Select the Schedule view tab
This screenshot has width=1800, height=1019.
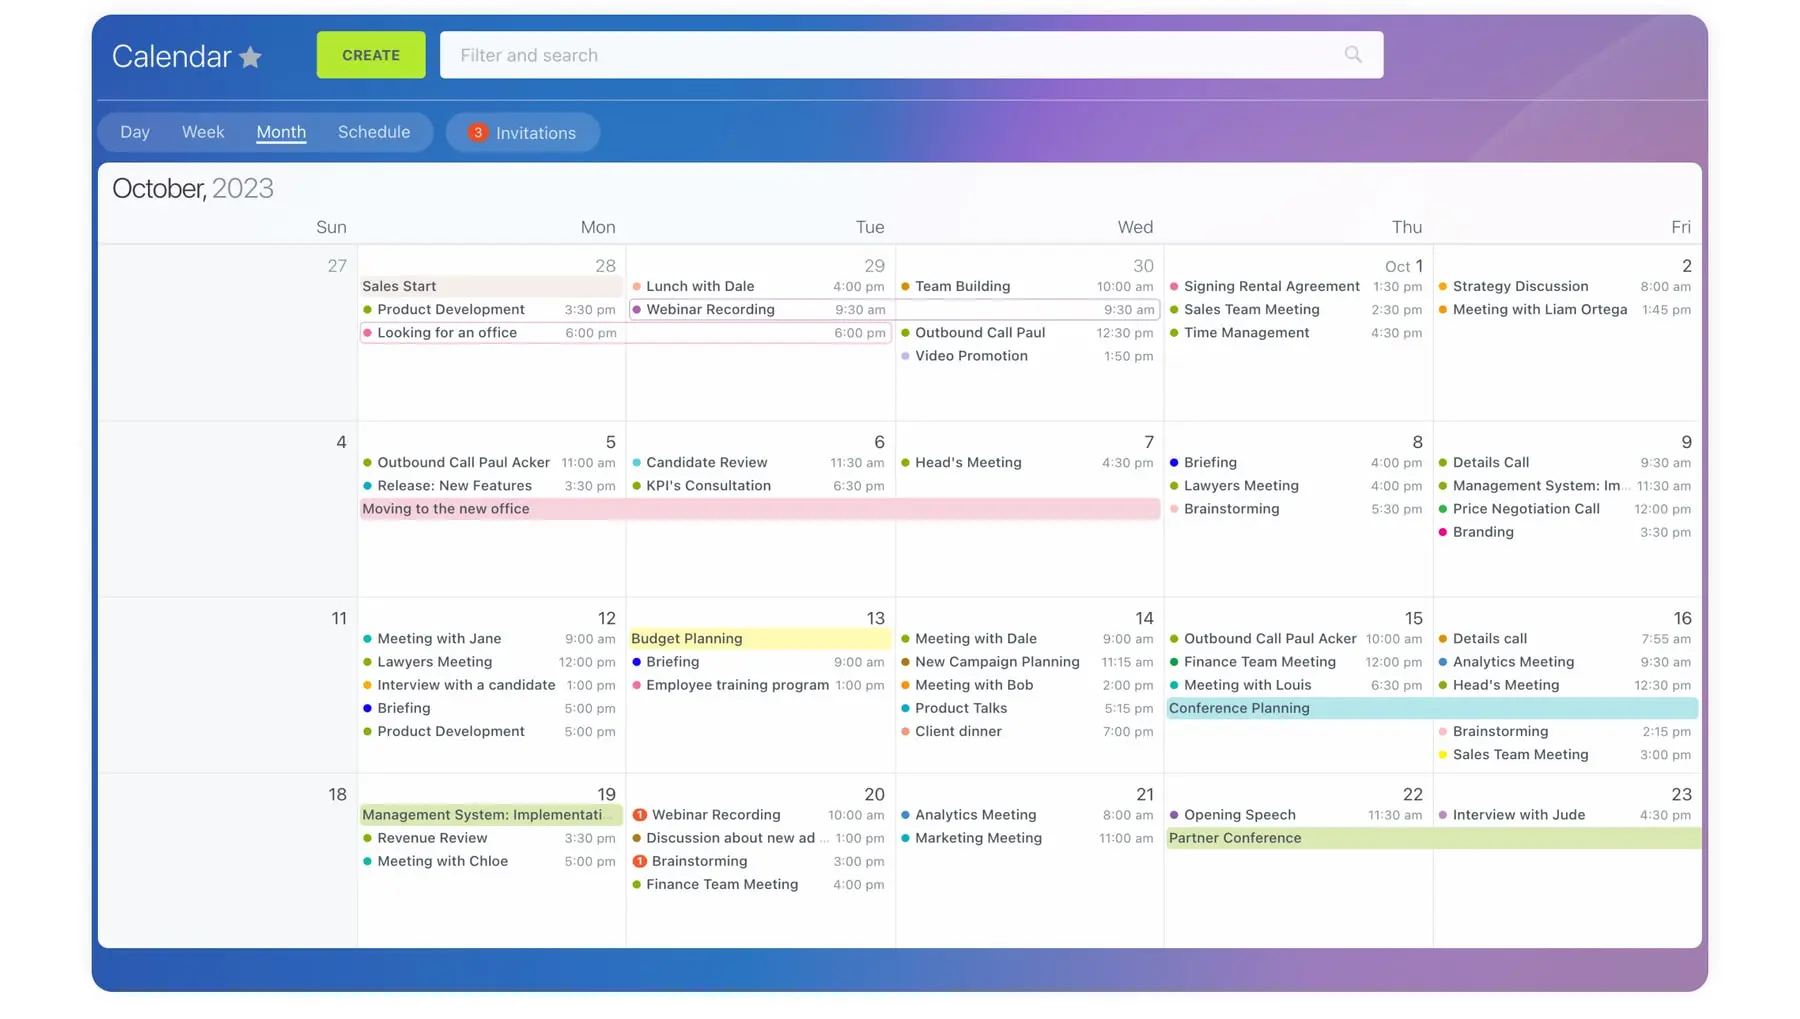pyautogui.click(x=374, y=132)
